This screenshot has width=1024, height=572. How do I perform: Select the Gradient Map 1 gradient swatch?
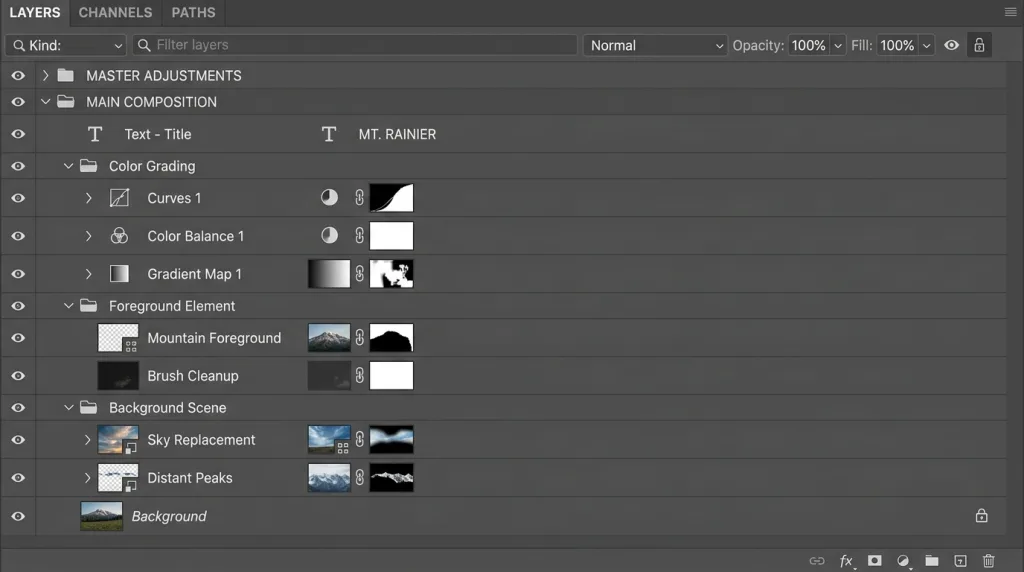[329, 274]
